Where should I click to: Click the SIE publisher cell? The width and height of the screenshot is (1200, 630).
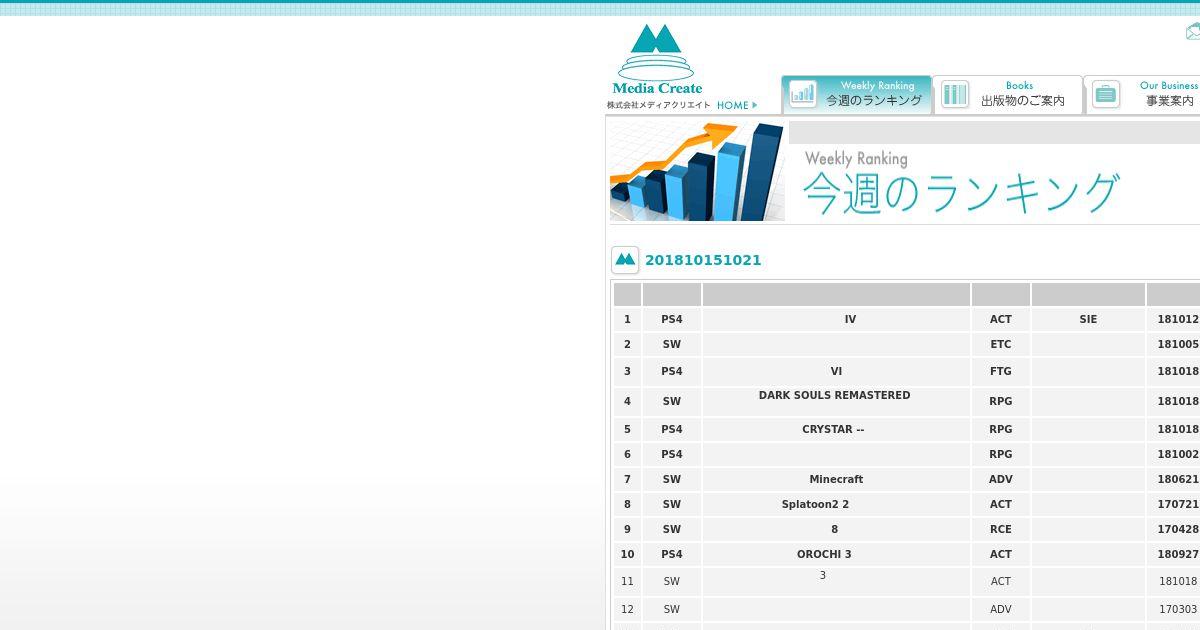click(x=1088, y=319)
